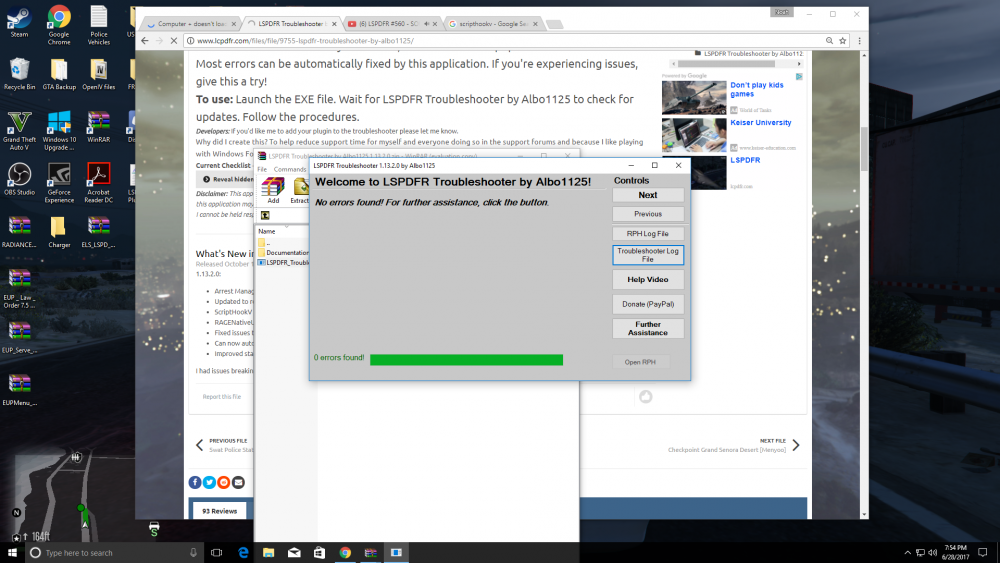Open Task View on the taskbar
Screen dimensions: 1000x563
pos(216,553)
